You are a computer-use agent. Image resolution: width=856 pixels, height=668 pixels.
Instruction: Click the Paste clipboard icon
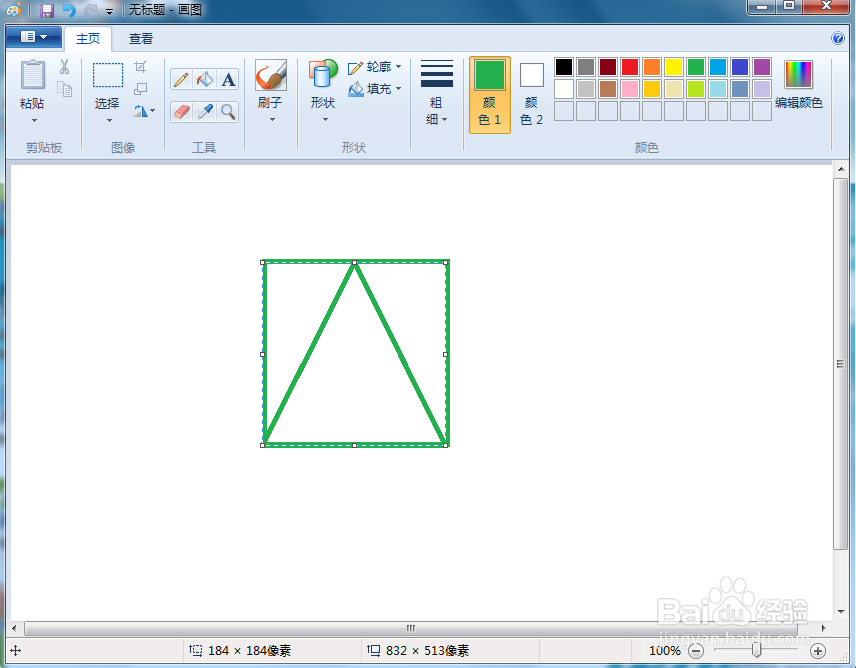33,74
